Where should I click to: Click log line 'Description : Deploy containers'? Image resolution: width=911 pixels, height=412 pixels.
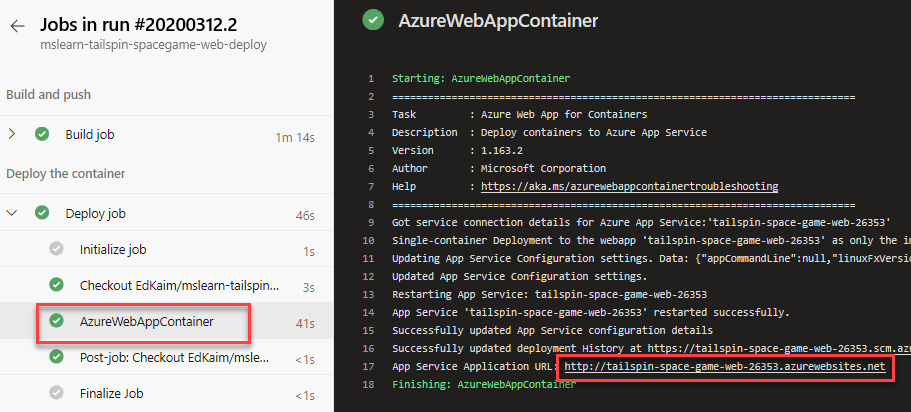coord(549,132)
